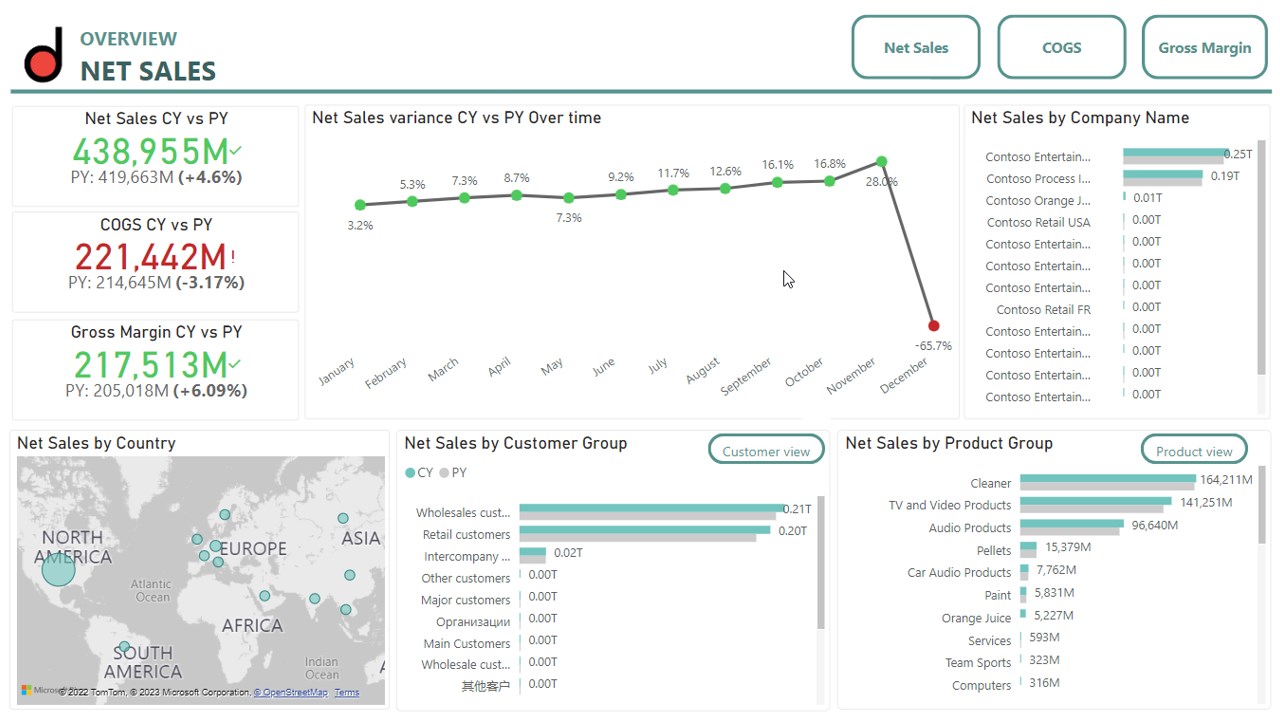Select the Intercompany bar showing 0.02T

pos(533,552)
